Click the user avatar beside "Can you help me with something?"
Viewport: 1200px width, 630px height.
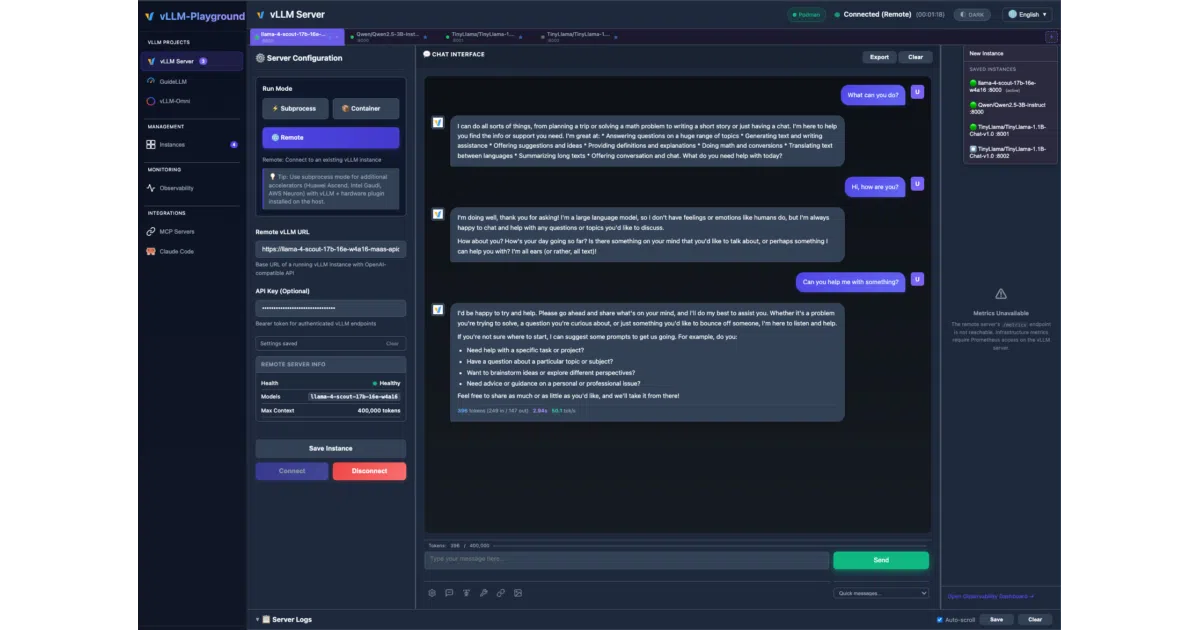click(917, 279)
